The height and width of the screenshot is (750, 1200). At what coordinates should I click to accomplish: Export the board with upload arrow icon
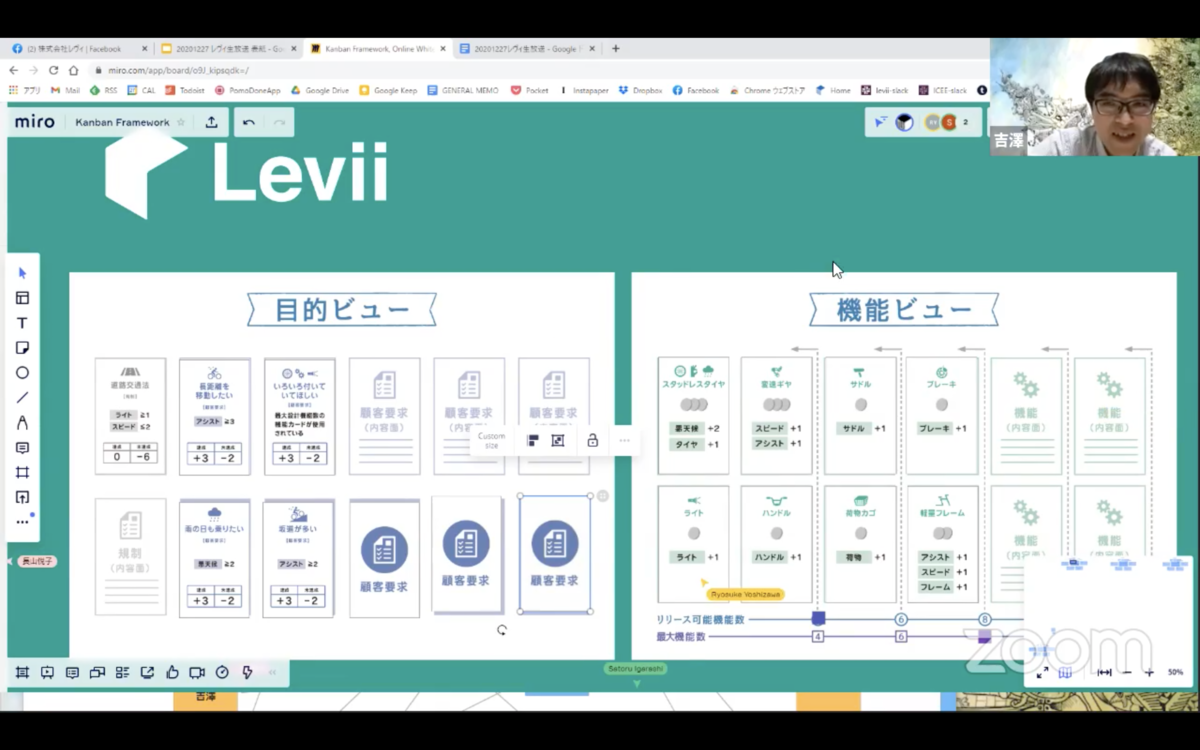point(211,122)
